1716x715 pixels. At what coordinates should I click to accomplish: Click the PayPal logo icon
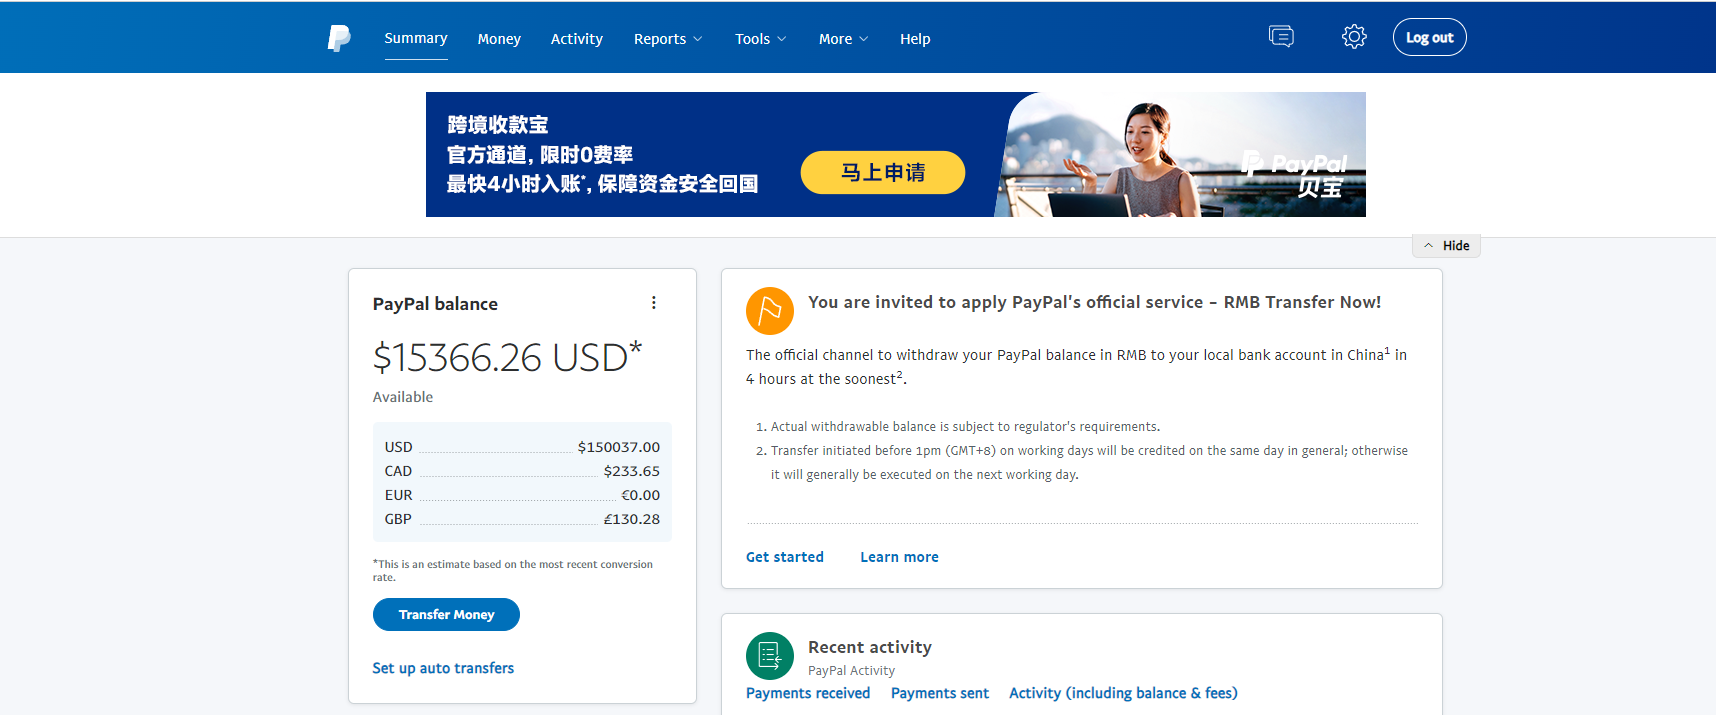(x=339, y=38)
